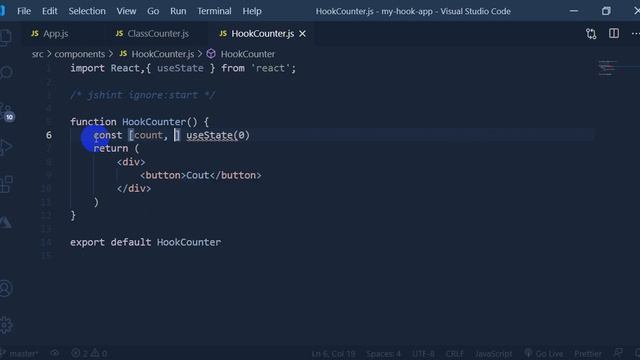Open the Selection menu

pos(87,11)
